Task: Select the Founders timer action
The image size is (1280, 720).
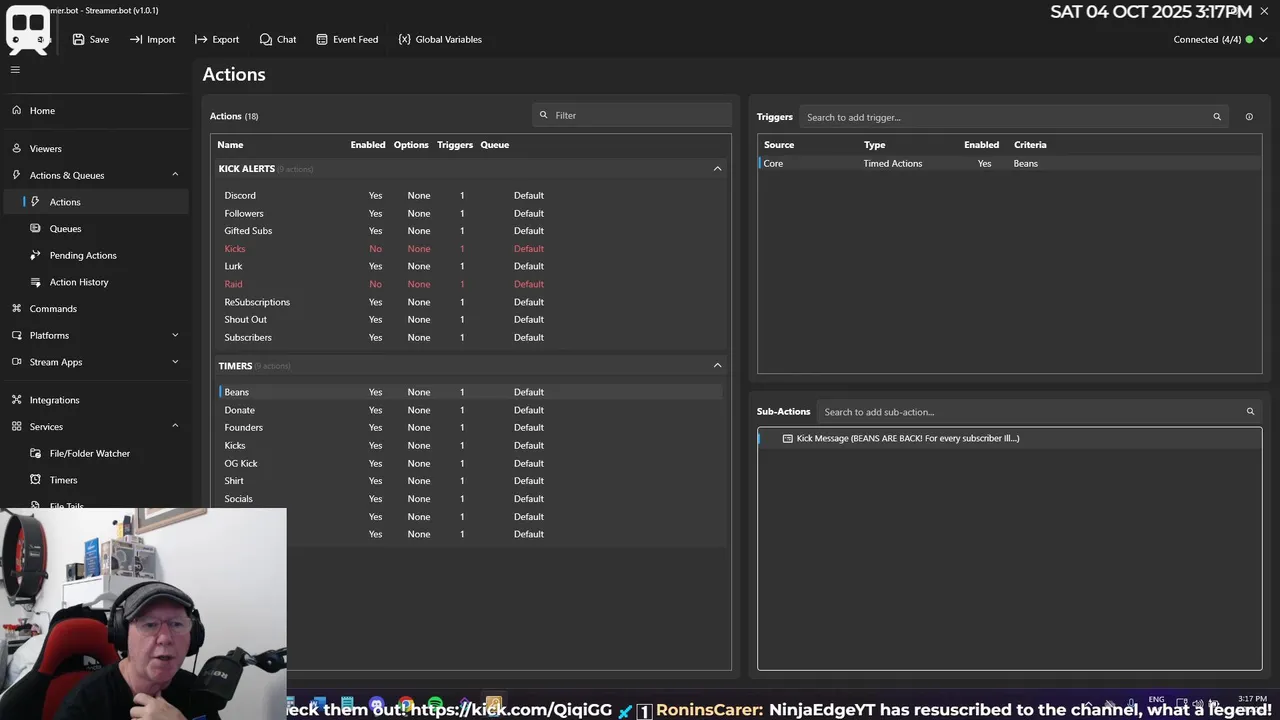Action: pyautogui.click(x=470, y=428)
